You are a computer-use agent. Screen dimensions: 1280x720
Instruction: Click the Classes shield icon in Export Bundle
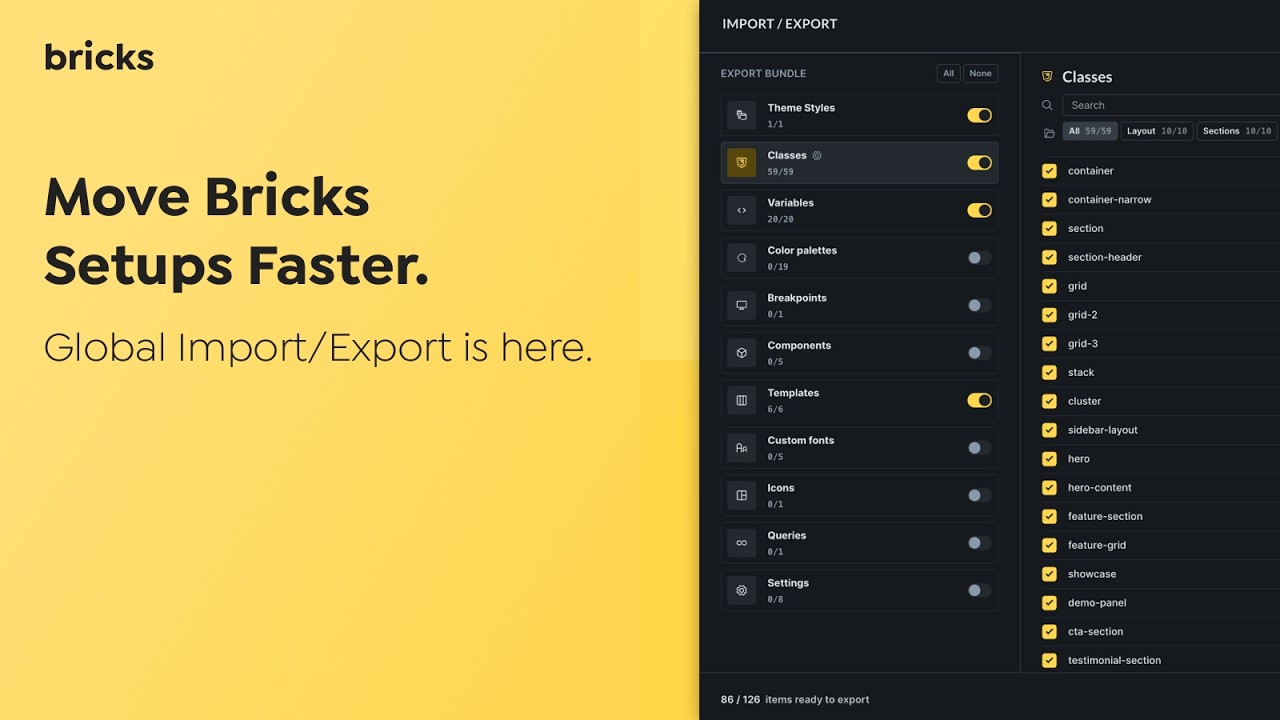742,163
